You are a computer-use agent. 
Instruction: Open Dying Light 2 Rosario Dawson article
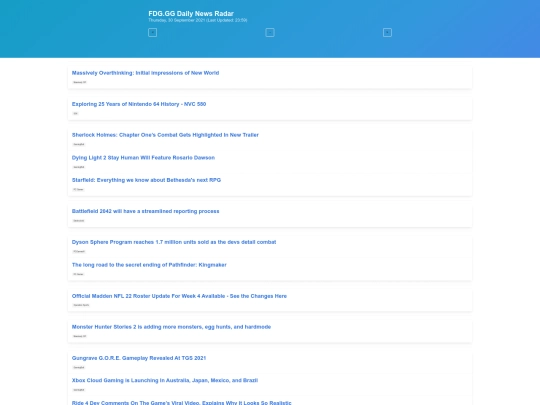(143, 158)
